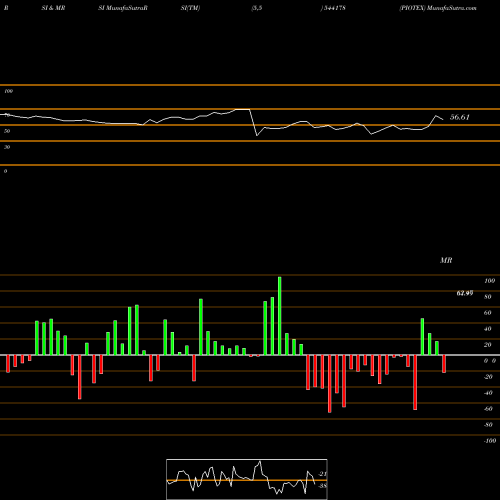Click the 0 label on RSI axis
Screen dimensions: 500x500
click(5, 171)
